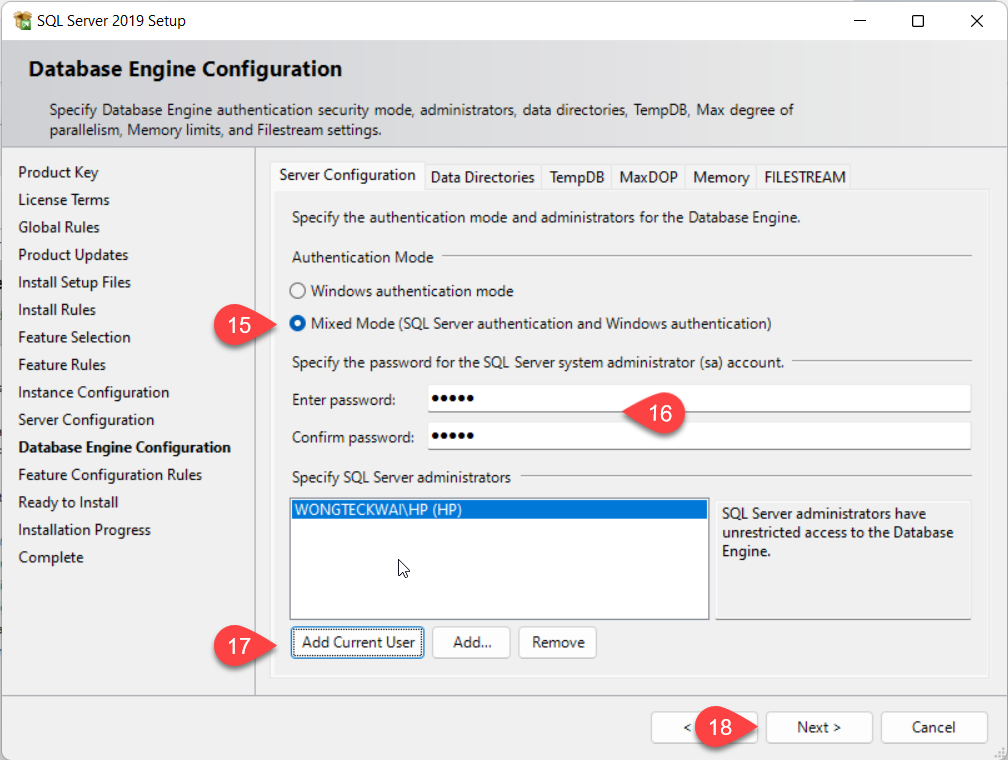Click the Remove button
Image resolution: width=1008 pixels, height=760 pixels.
pos(557,642)
